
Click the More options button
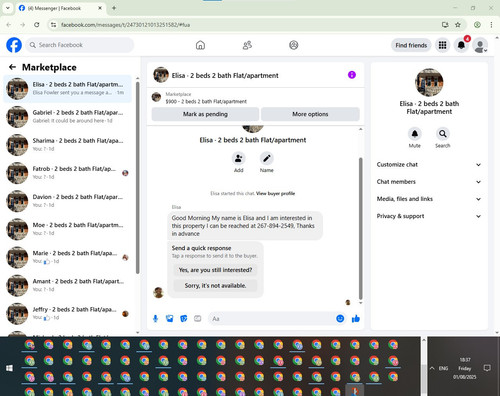310,114
